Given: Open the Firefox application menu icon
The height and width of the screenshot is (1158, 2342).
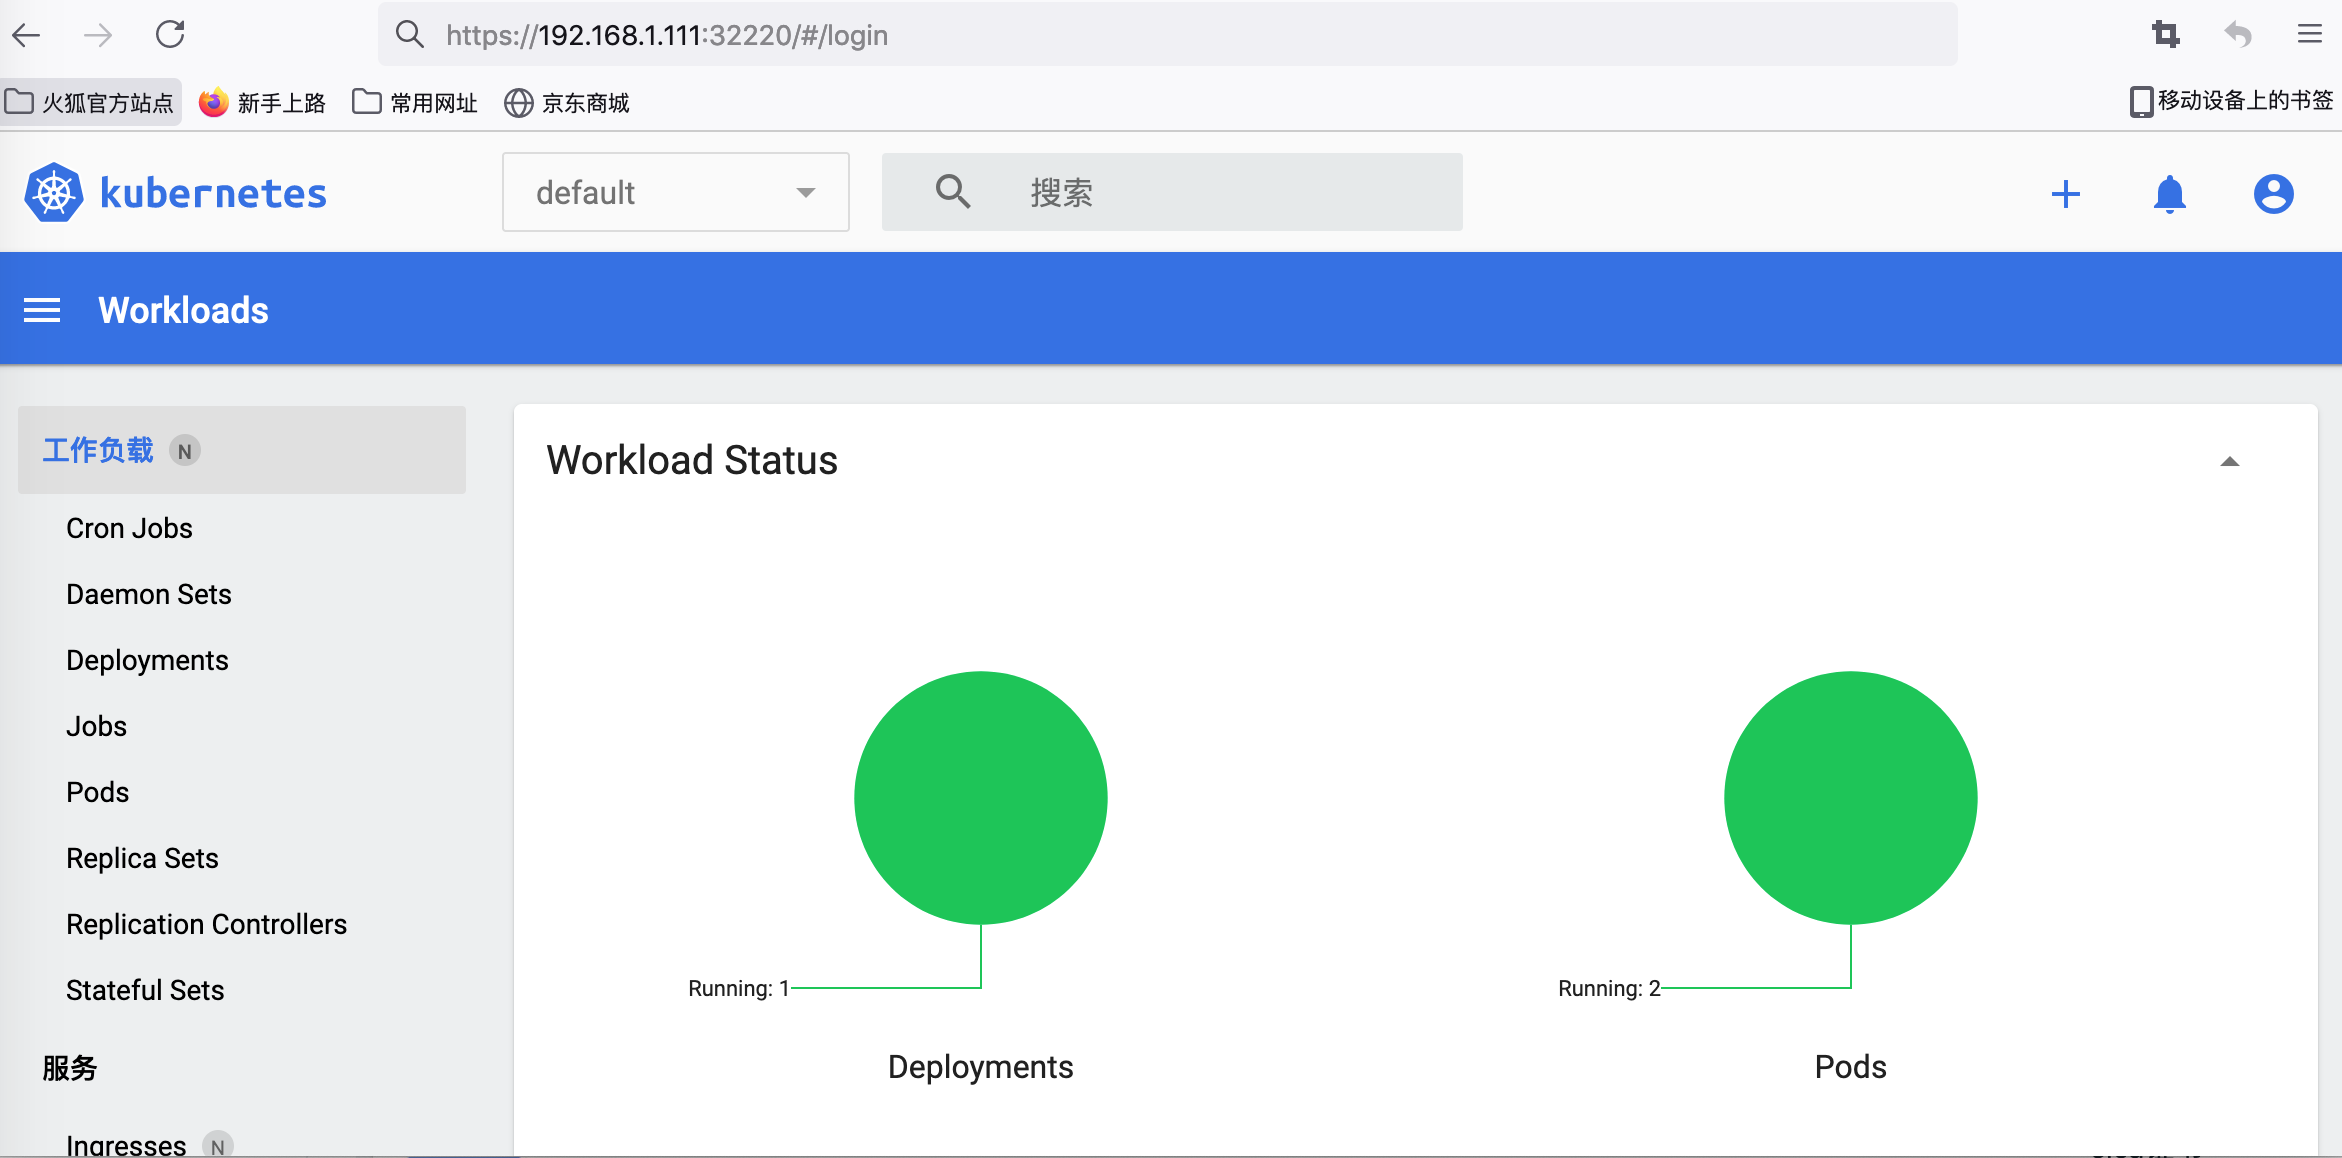Looking at the screenshot, I should point(2309,35).
